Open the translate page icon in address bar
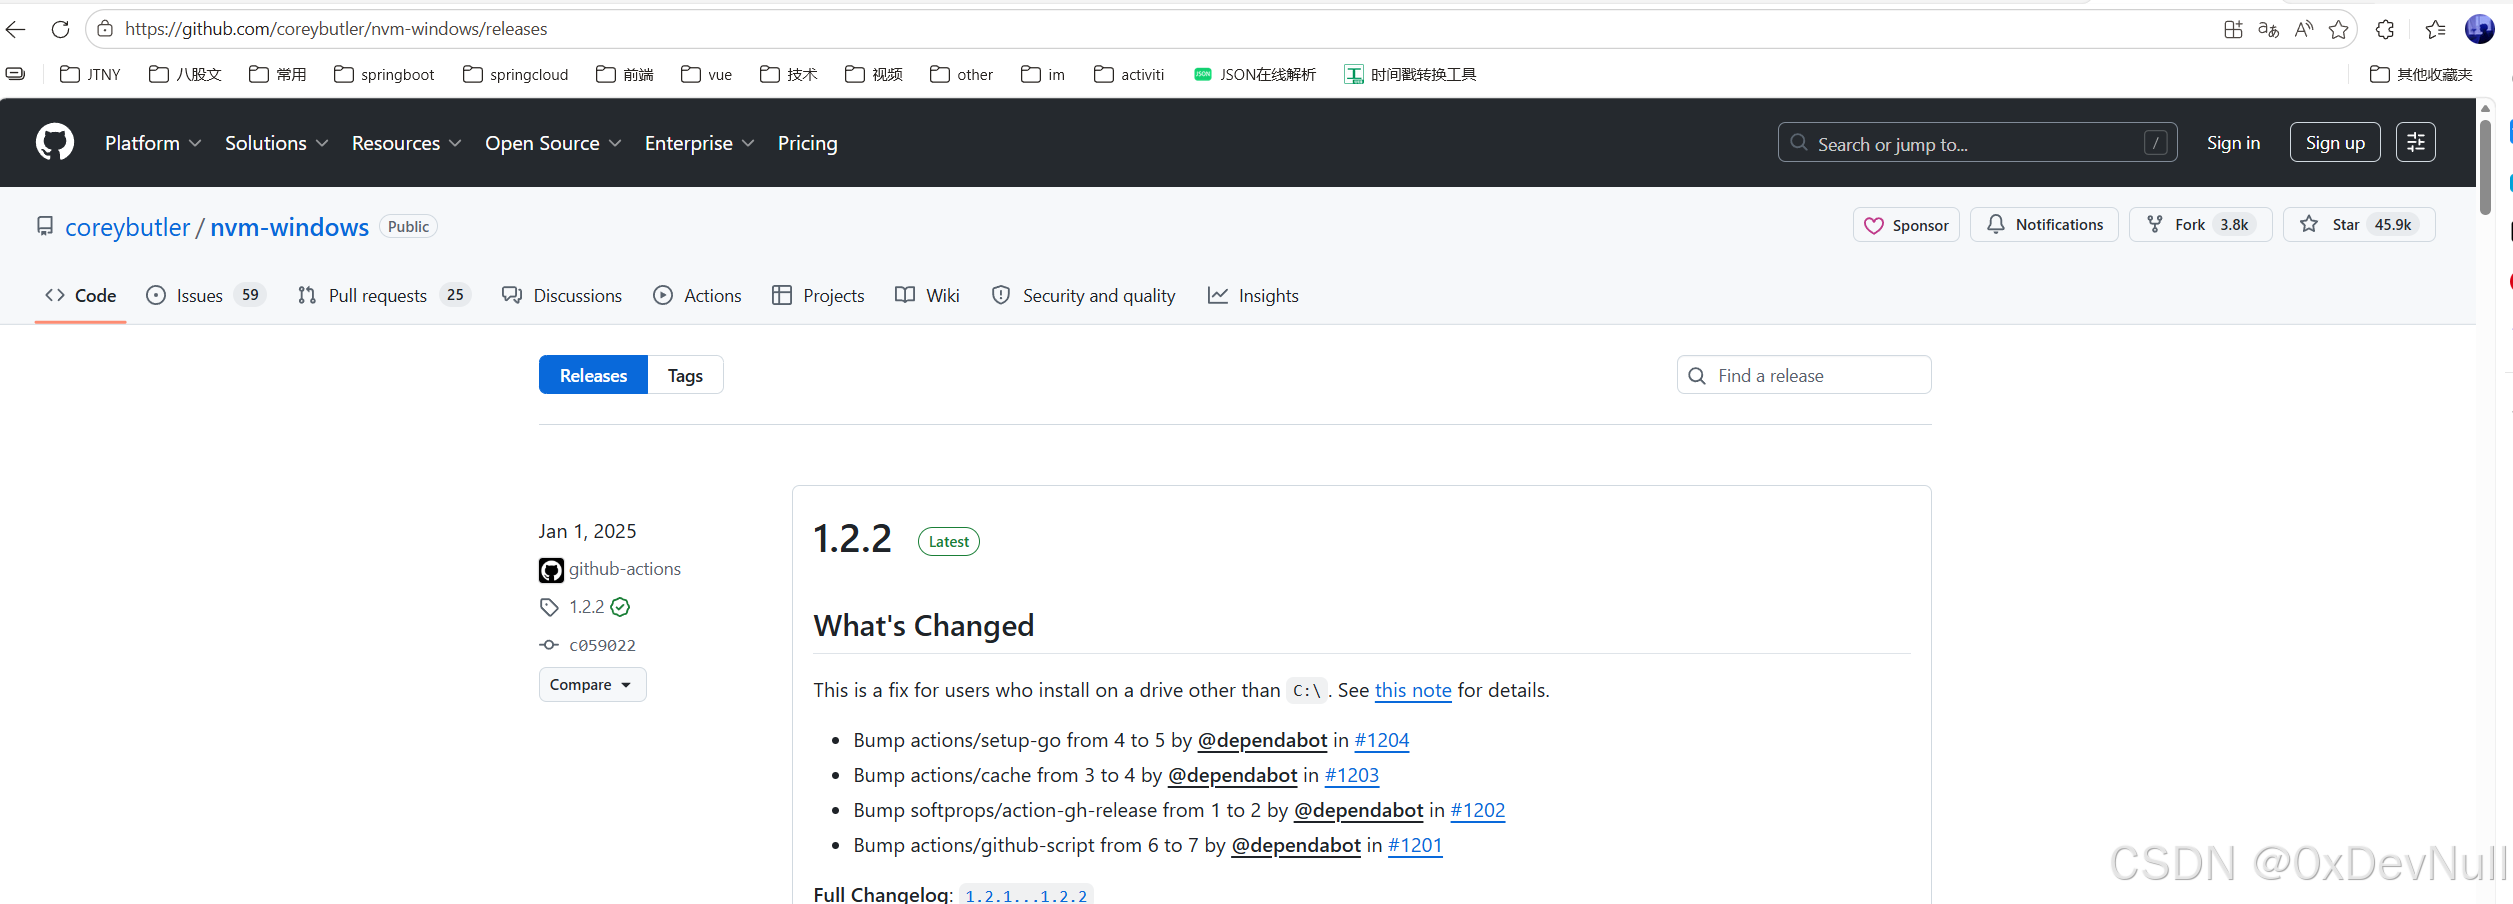Image resolution: width=2513 pixels, height=904 pixels. tap(2268, 29)
